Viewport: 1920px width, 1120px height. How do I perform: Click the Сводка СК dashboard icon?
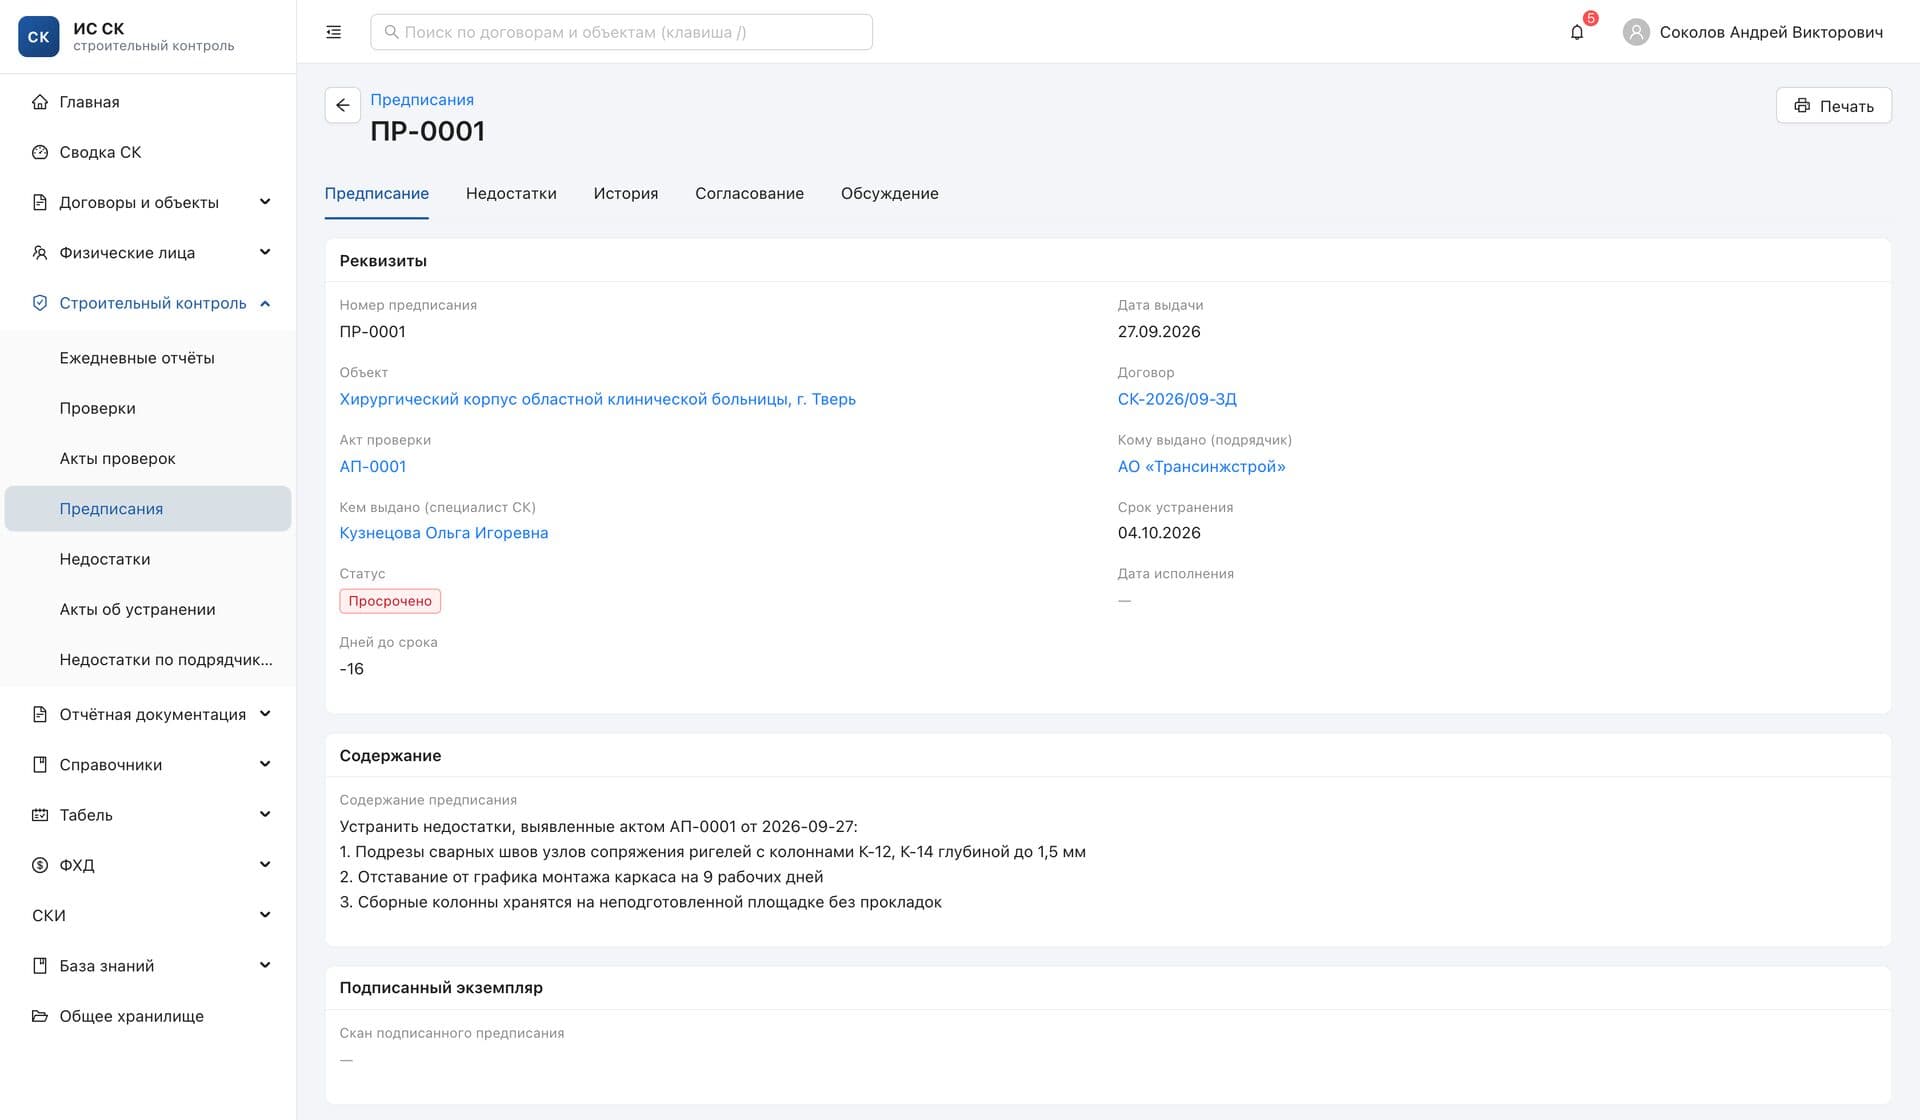40,152
